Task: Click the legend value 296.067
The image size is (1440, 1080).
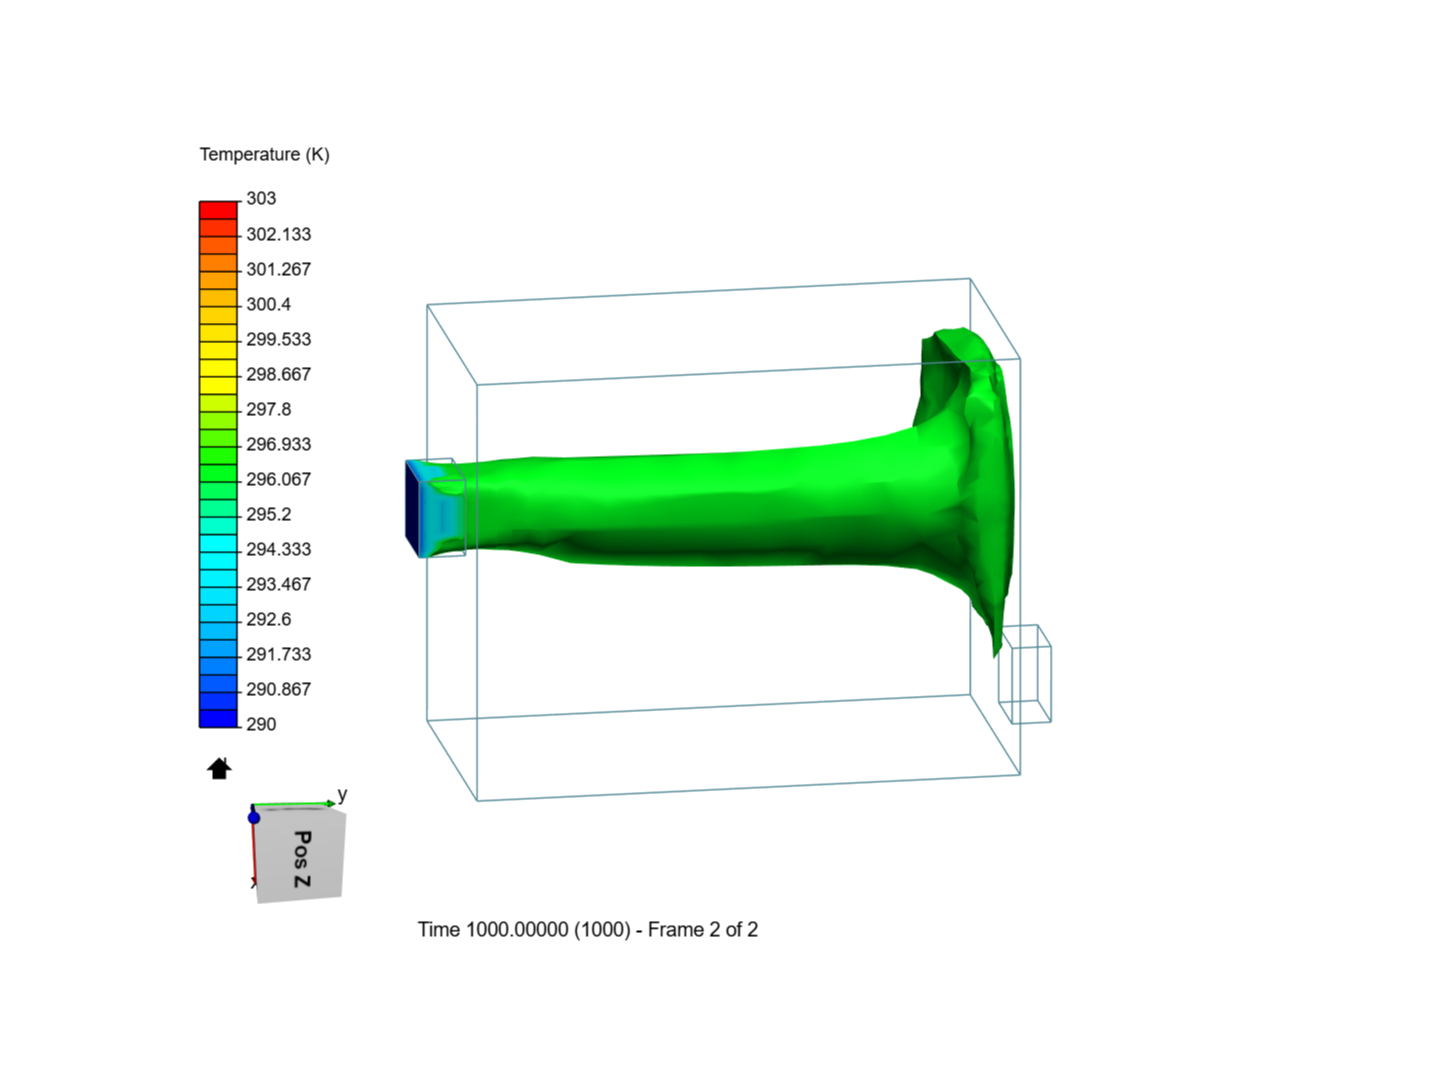Action: coord(279,479)
